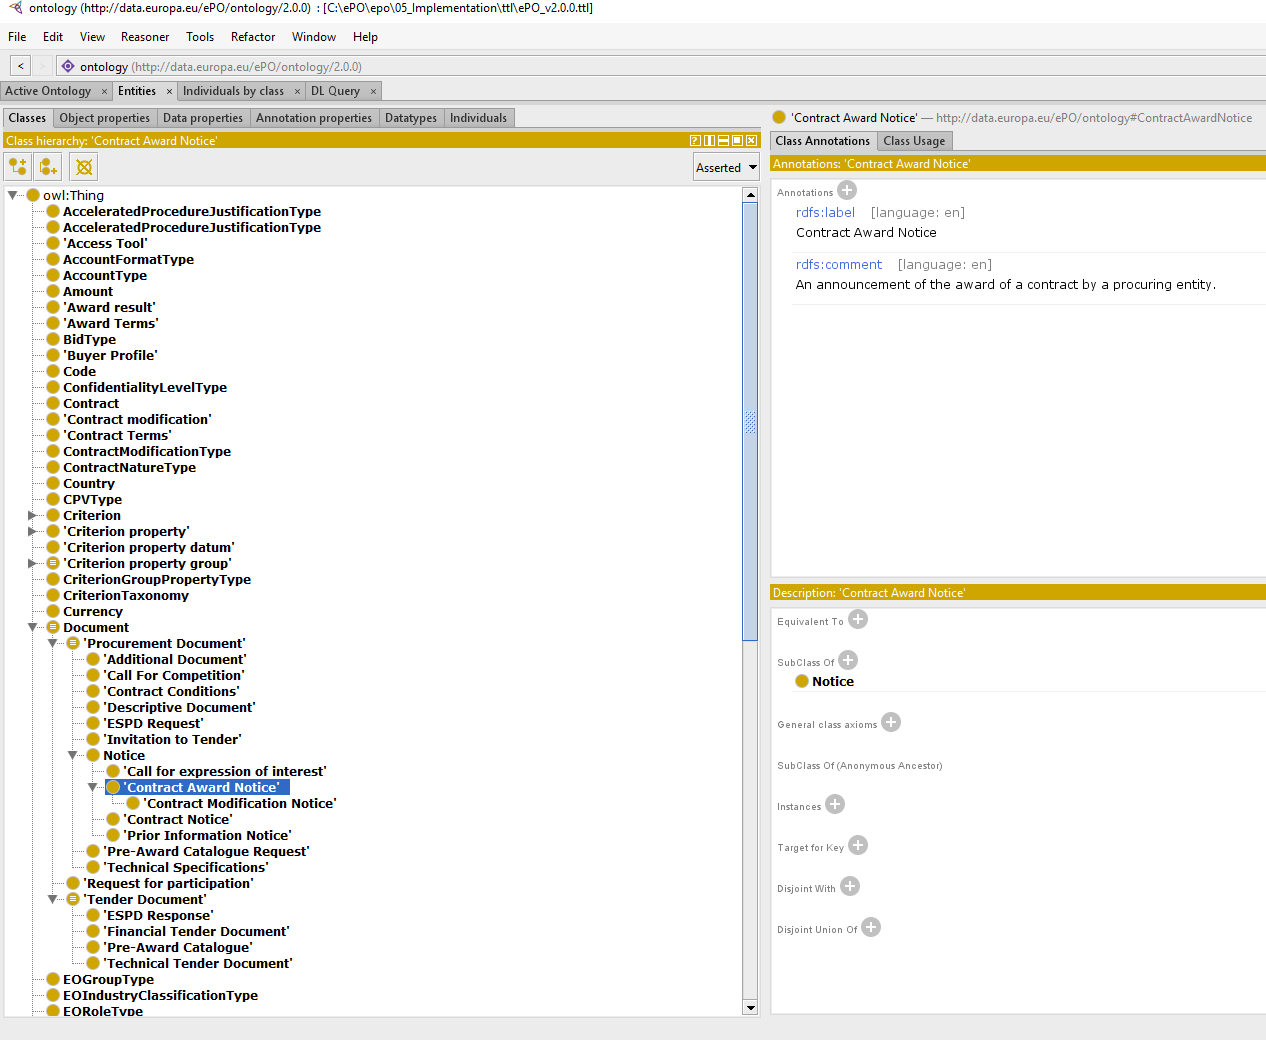Expand the 'Criterion property' node
Image resolution: width=1266 pixels, height=1040 pixels.
click(32, 532)
